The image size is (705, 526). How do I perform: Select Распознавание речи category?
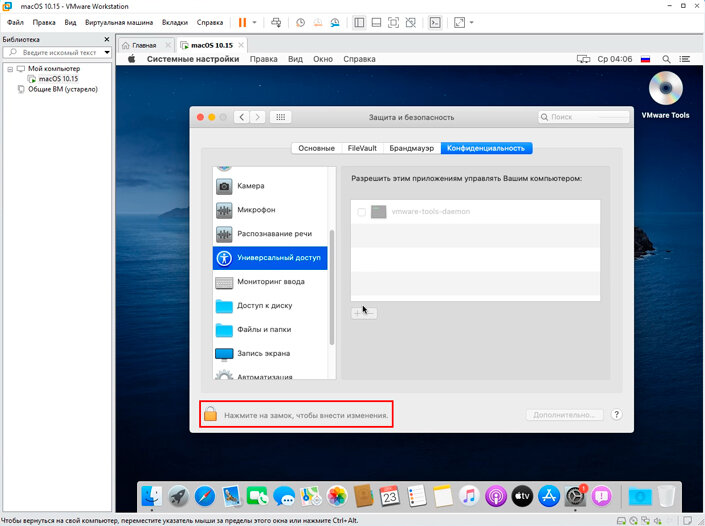point(270,234)
